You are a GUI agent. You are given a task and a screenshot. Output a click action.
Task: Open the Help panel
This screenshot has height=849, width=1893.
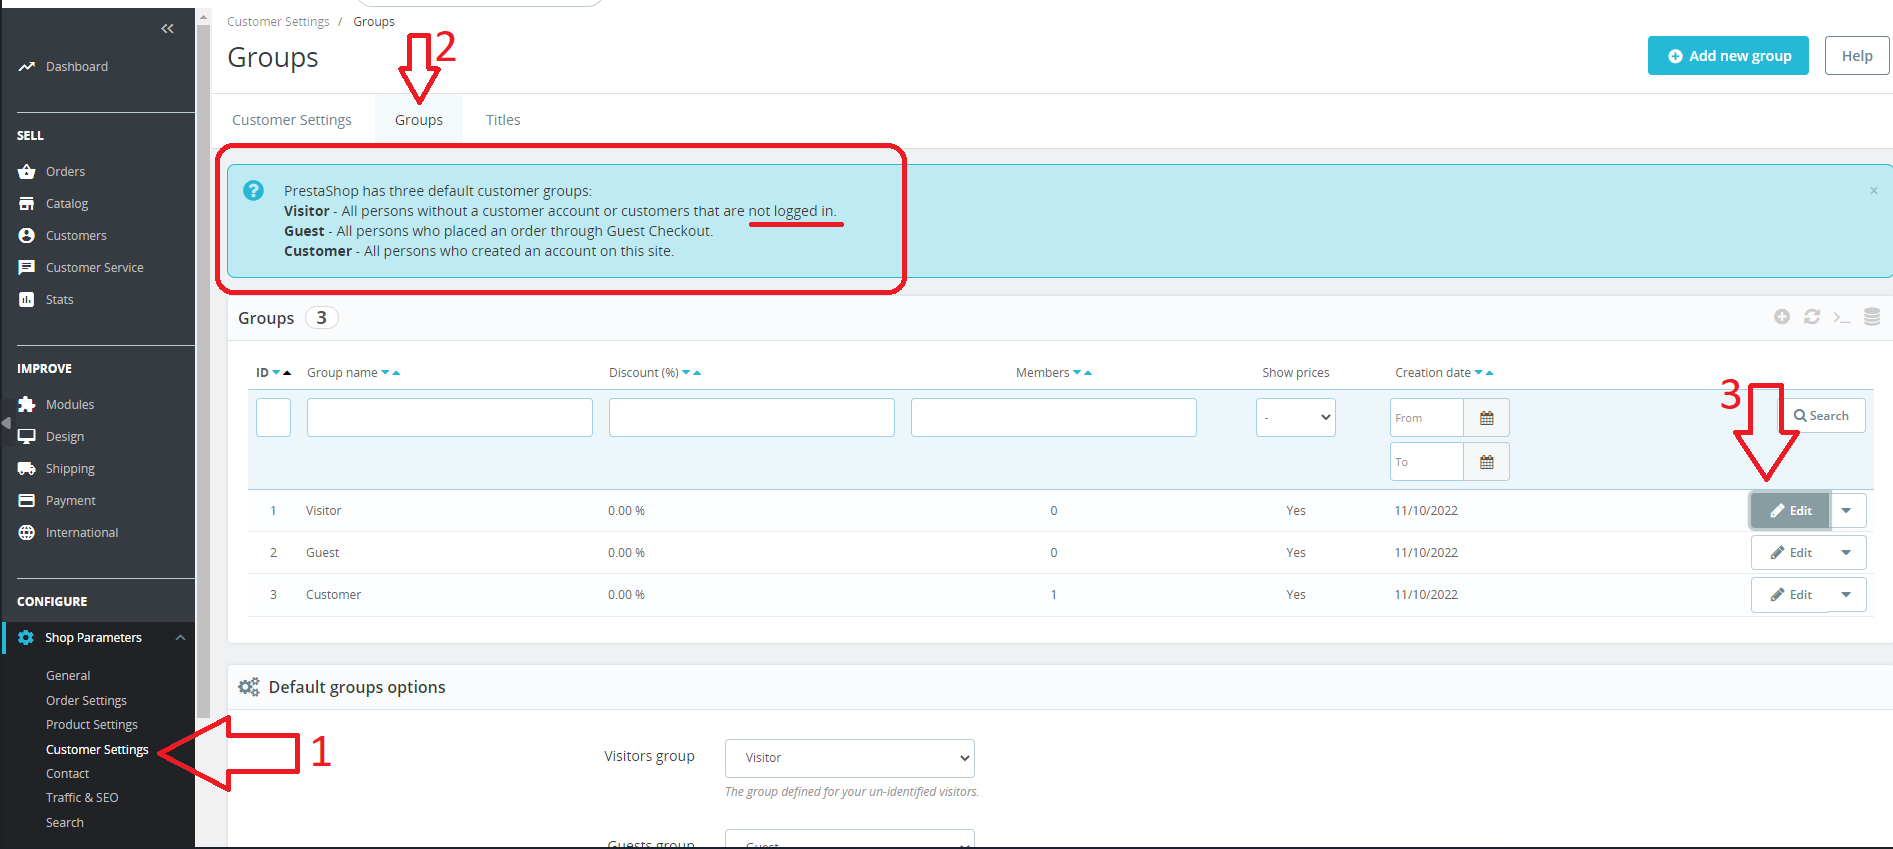tap(1857, 56)
